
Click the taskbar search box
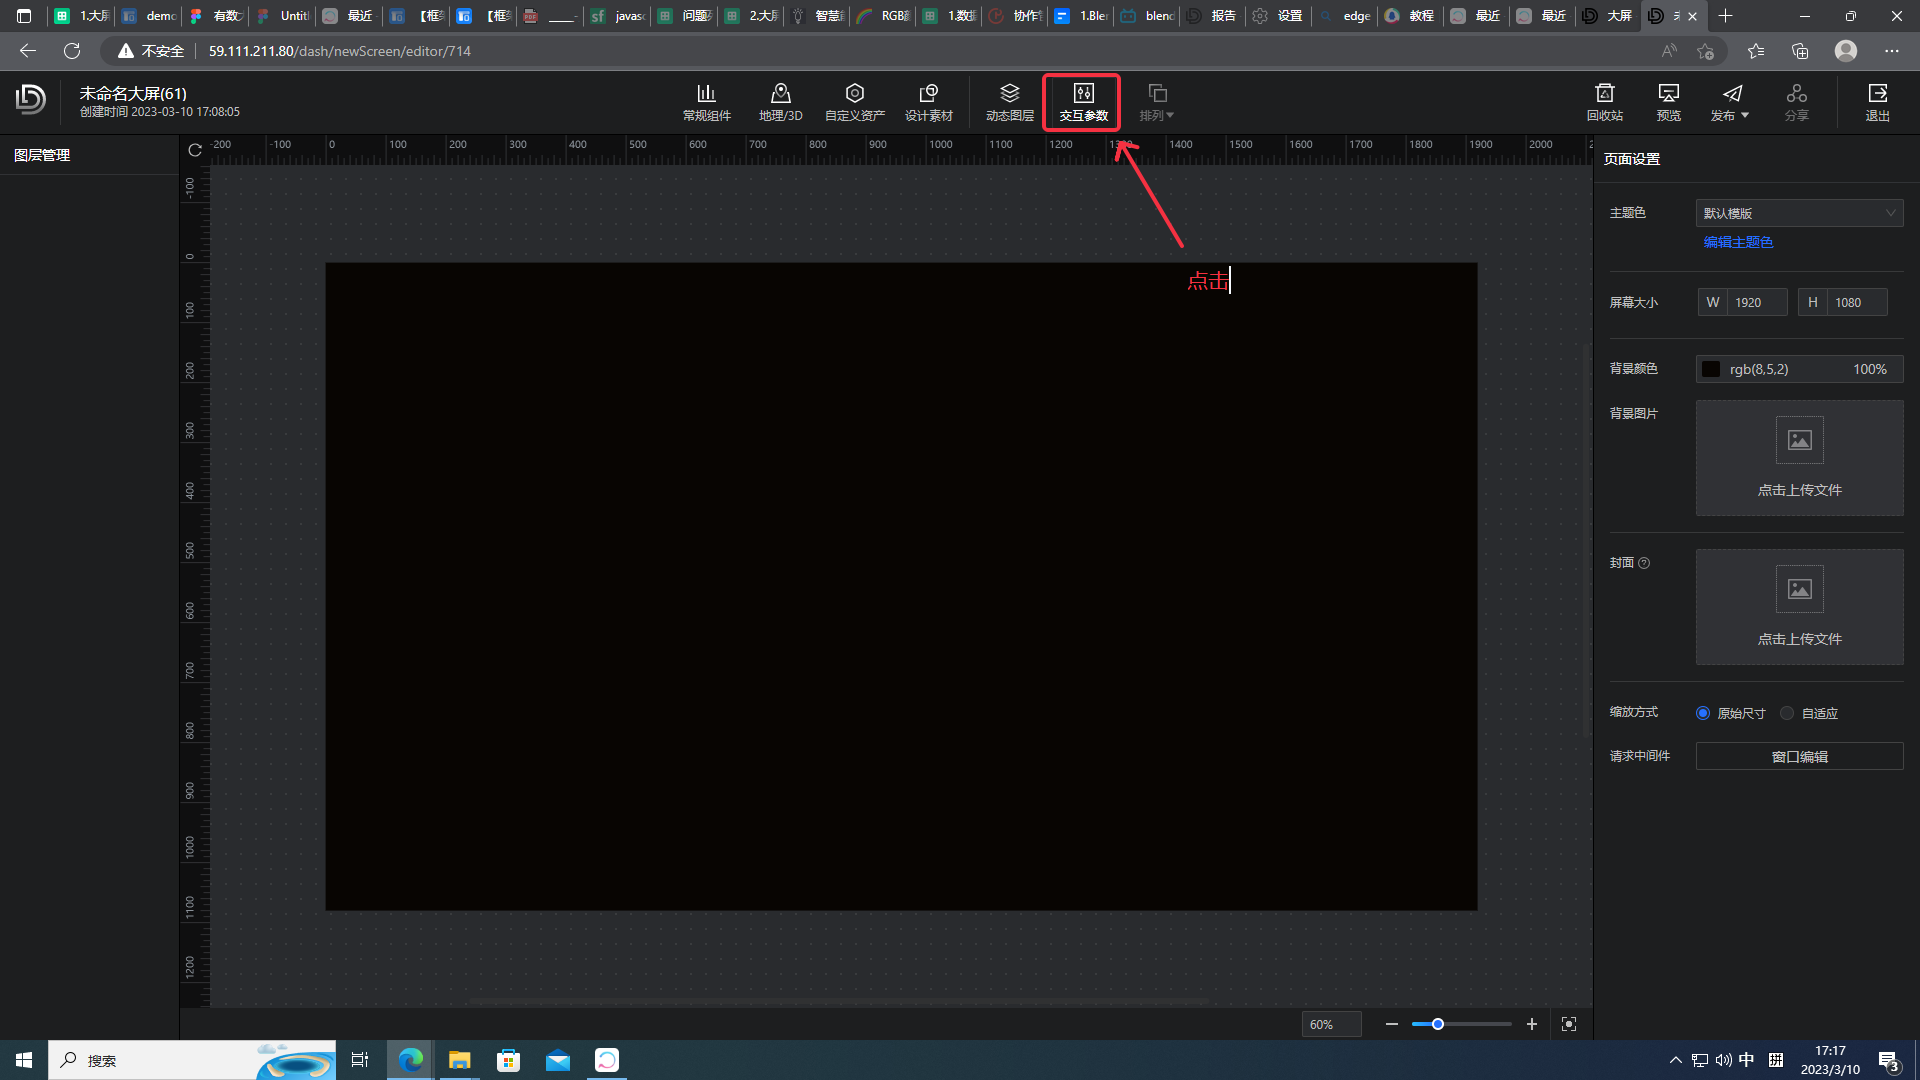[192, 1060]
